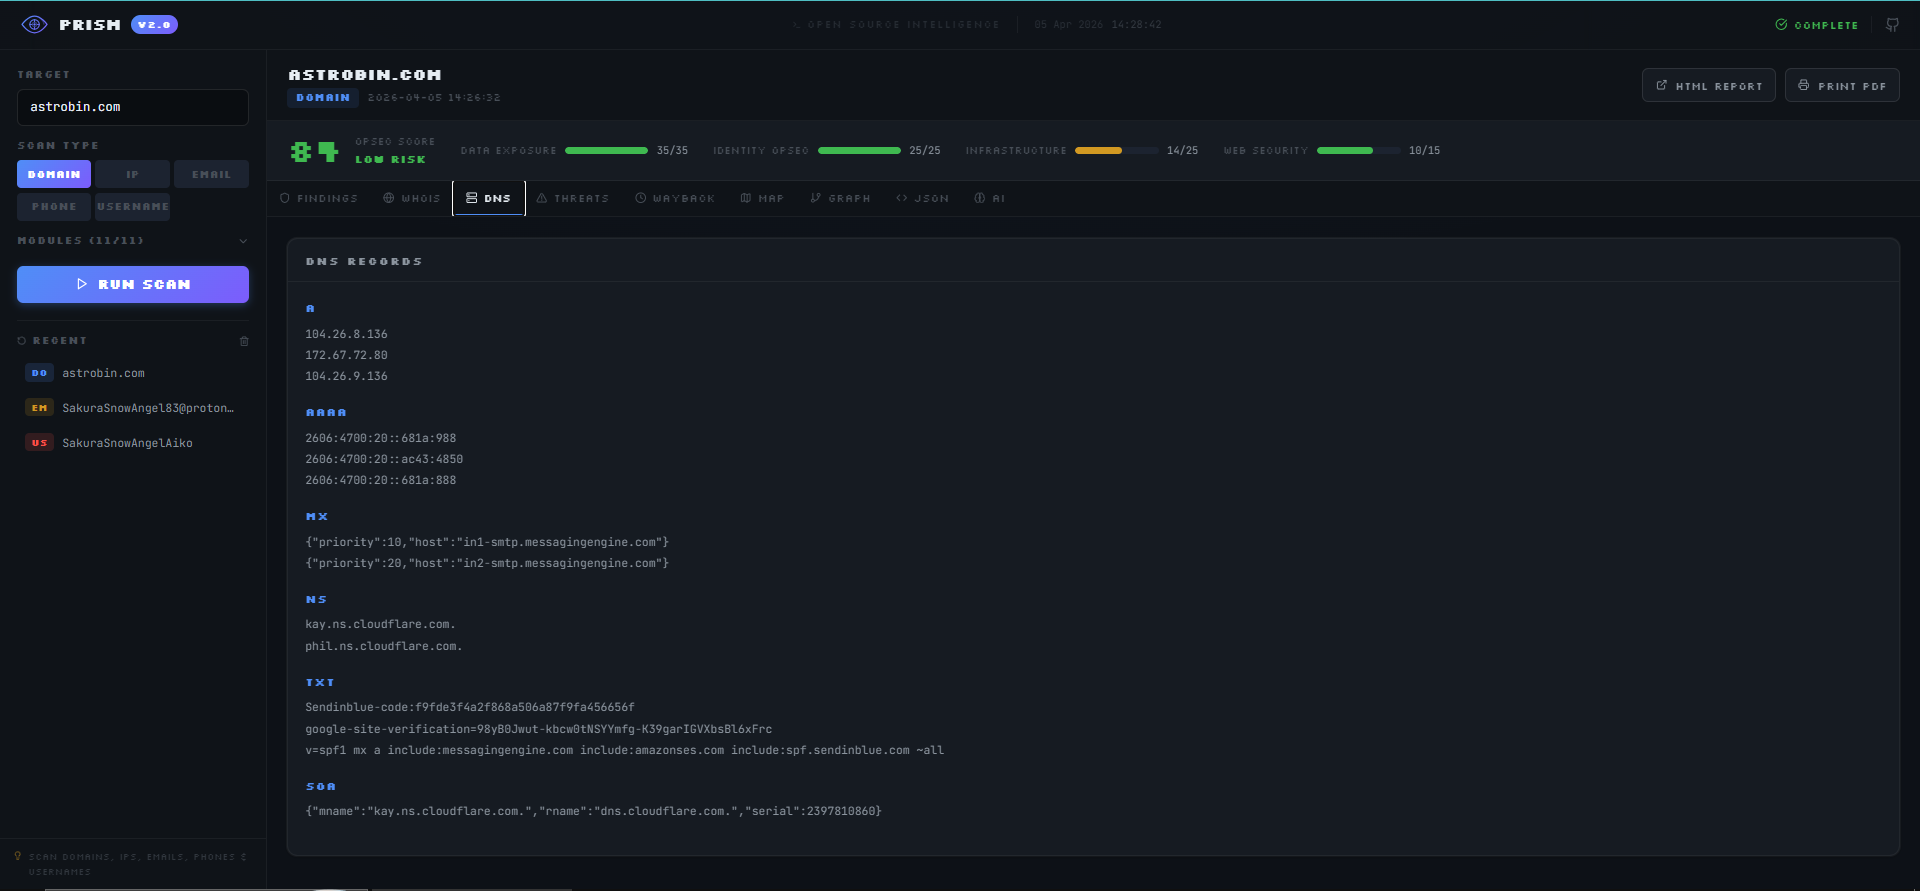Open the Wayback tab
The image size is (1920, 891).
[x=675, y=198]
